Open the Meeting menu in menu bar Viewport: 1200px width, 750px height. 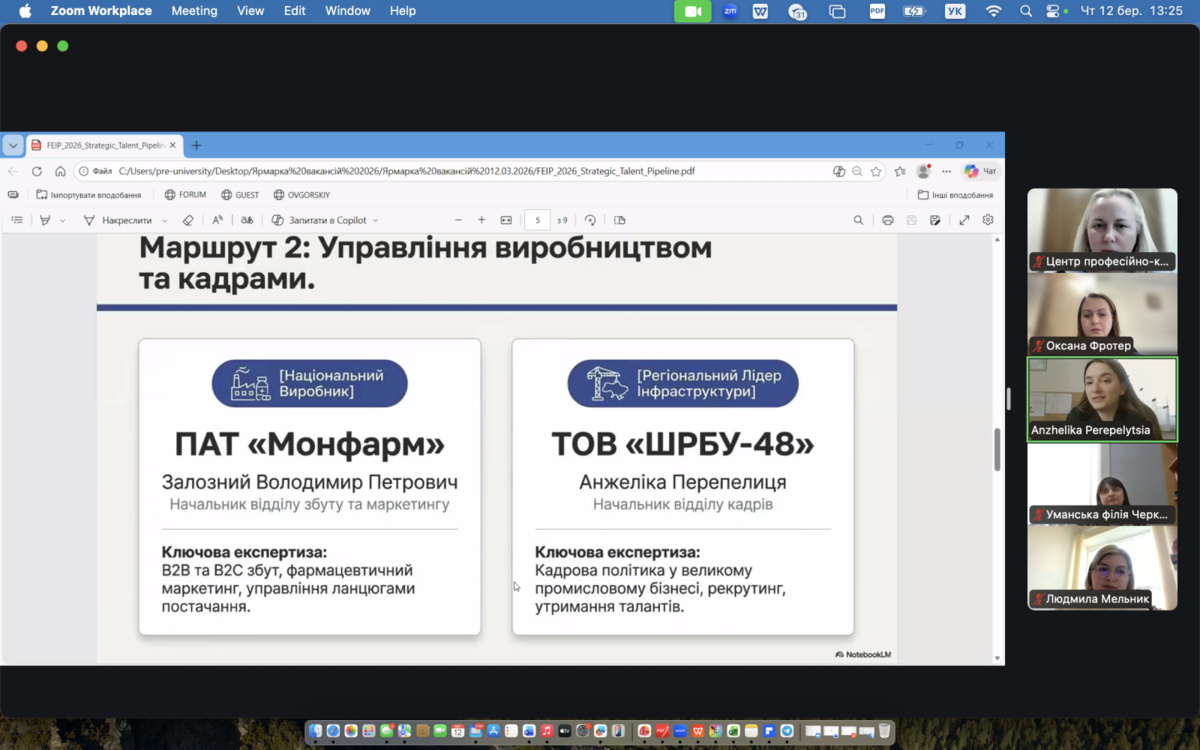(194, 11)
